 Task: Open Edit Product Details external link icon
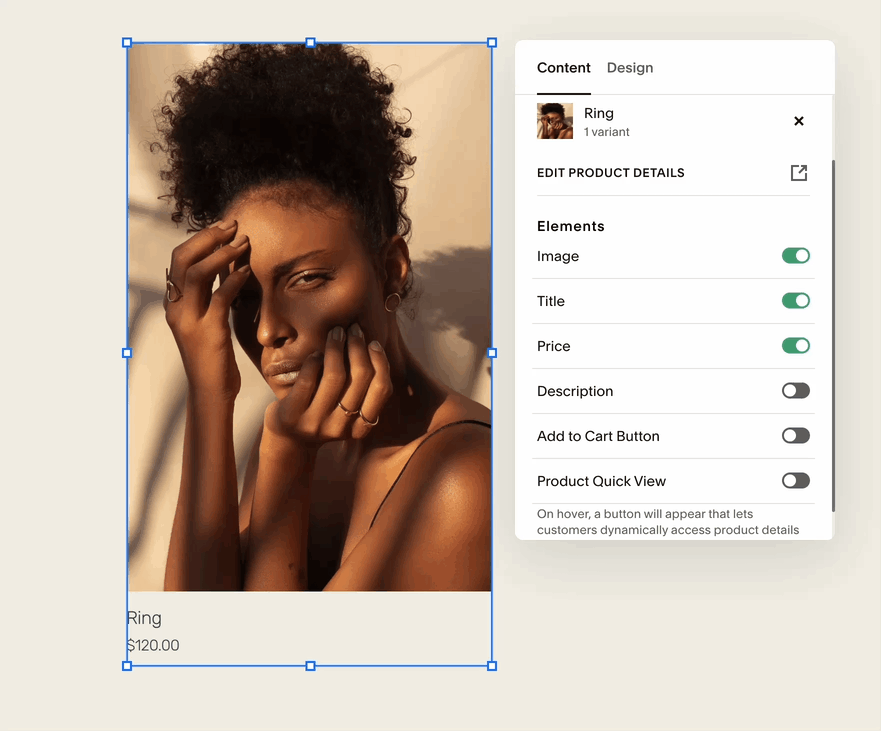798,172
